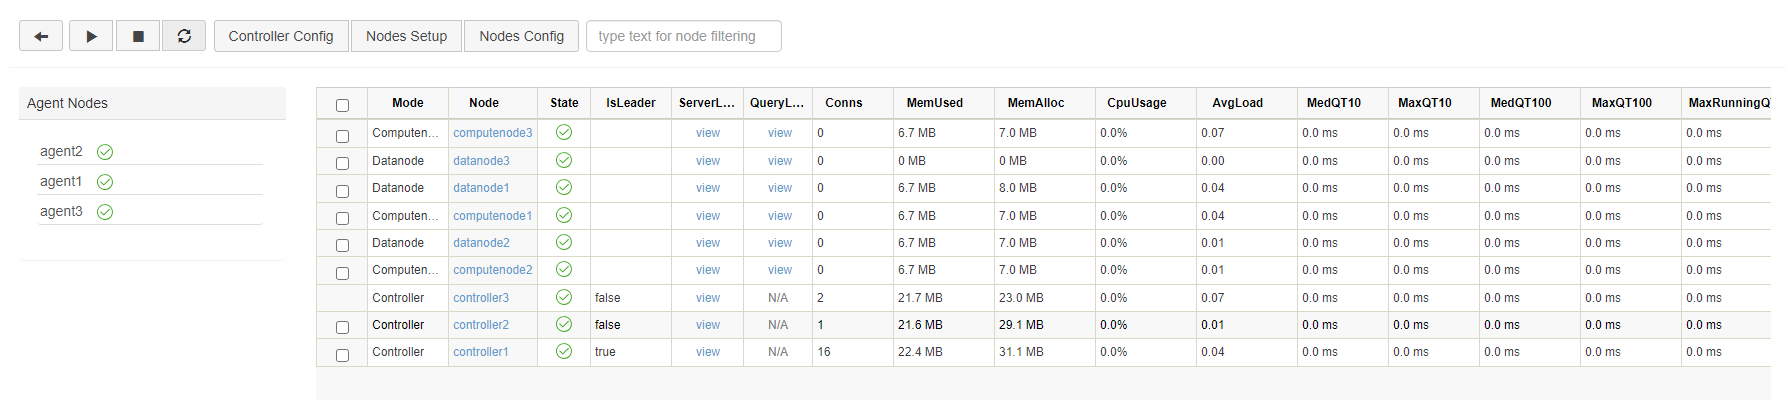
Task: View query log for datanode2
Action: point(780,243)
